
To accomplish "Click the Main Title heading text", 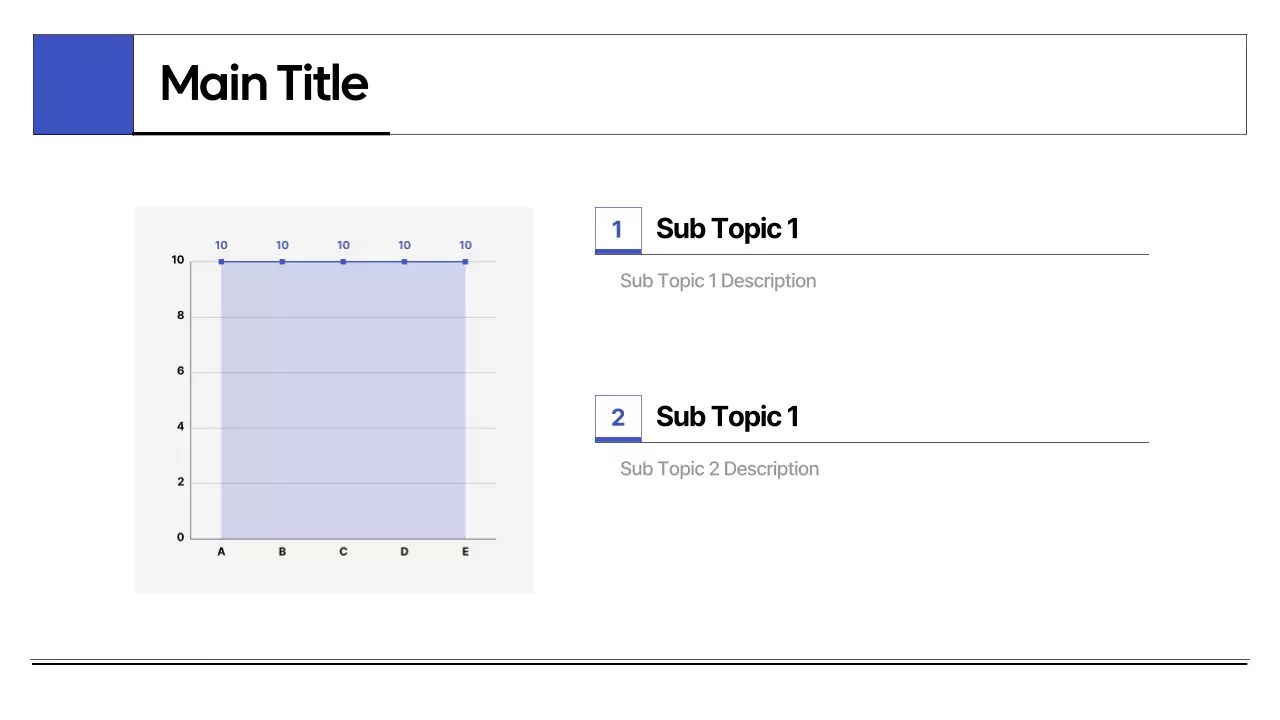I will 264,83.
